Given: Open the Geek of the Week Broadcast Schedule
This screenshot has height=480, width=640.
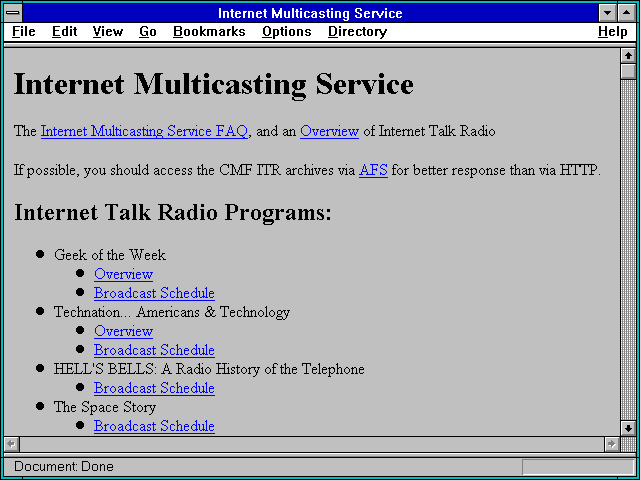Looking at the screenshot, I should (154, 293).
